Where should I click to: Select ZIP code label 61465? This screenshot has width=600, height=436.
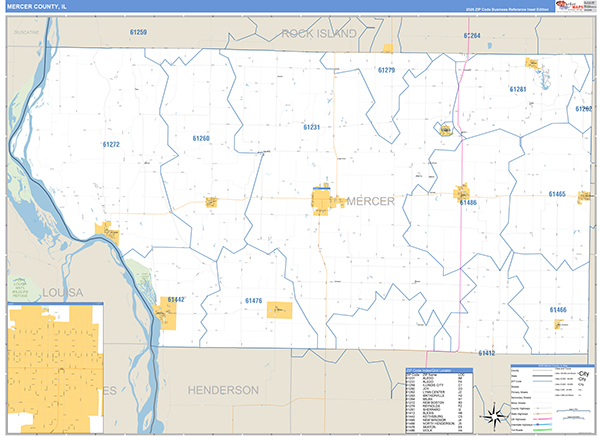[x=557, y=194]
